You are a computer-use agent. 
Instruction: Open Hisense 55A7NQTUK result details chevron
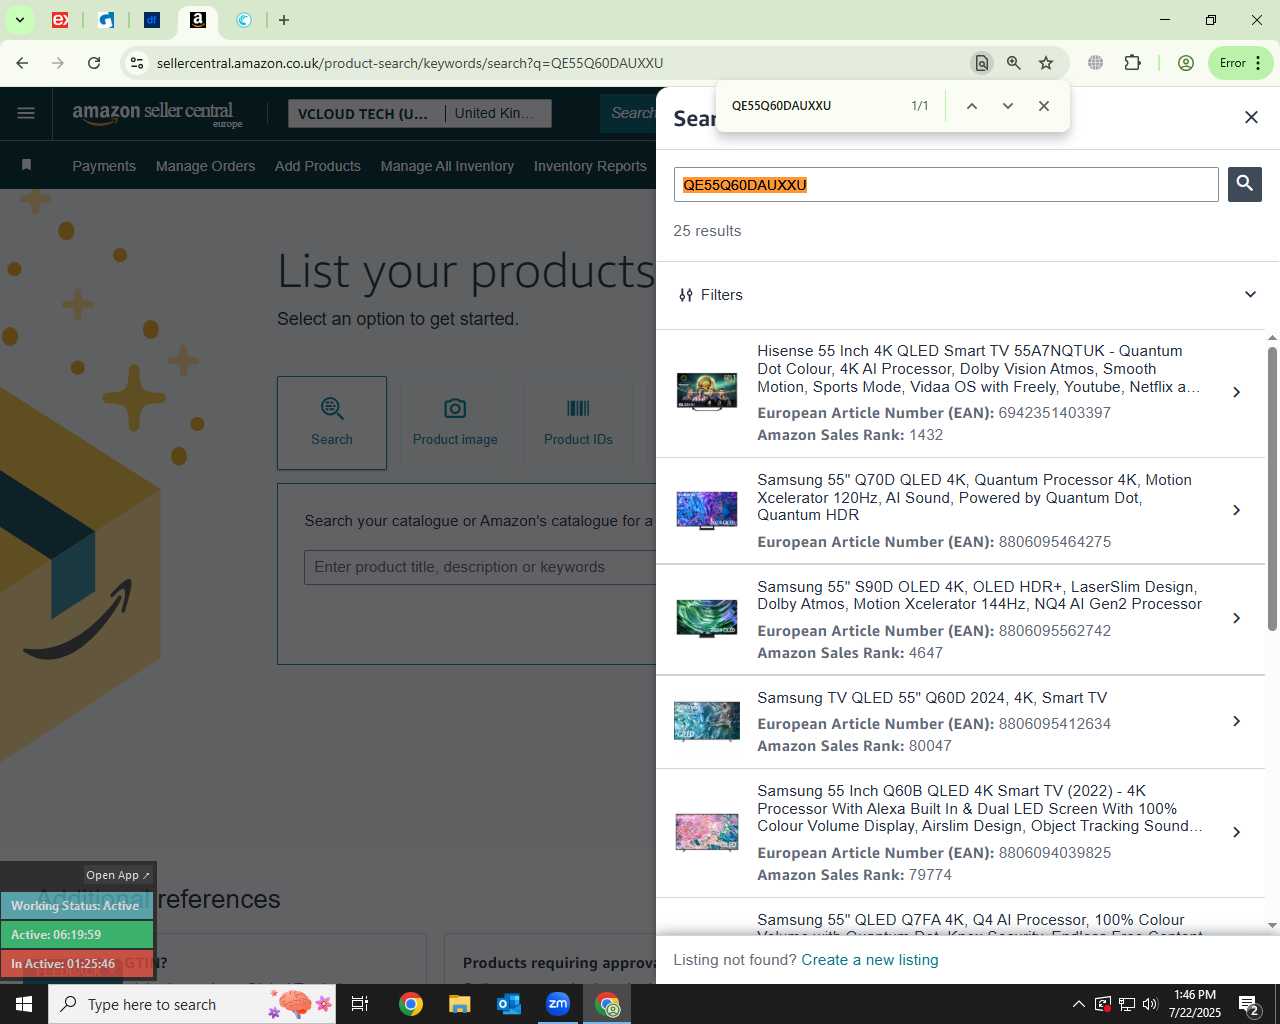[x=1237, y=392]
